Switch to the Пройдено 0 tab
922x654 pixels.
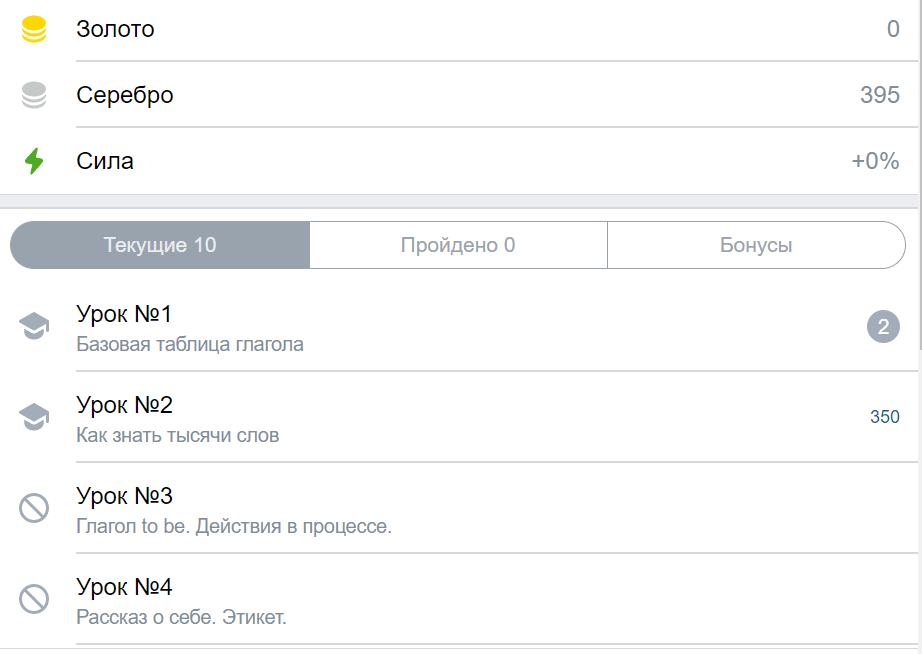[458, 245]
